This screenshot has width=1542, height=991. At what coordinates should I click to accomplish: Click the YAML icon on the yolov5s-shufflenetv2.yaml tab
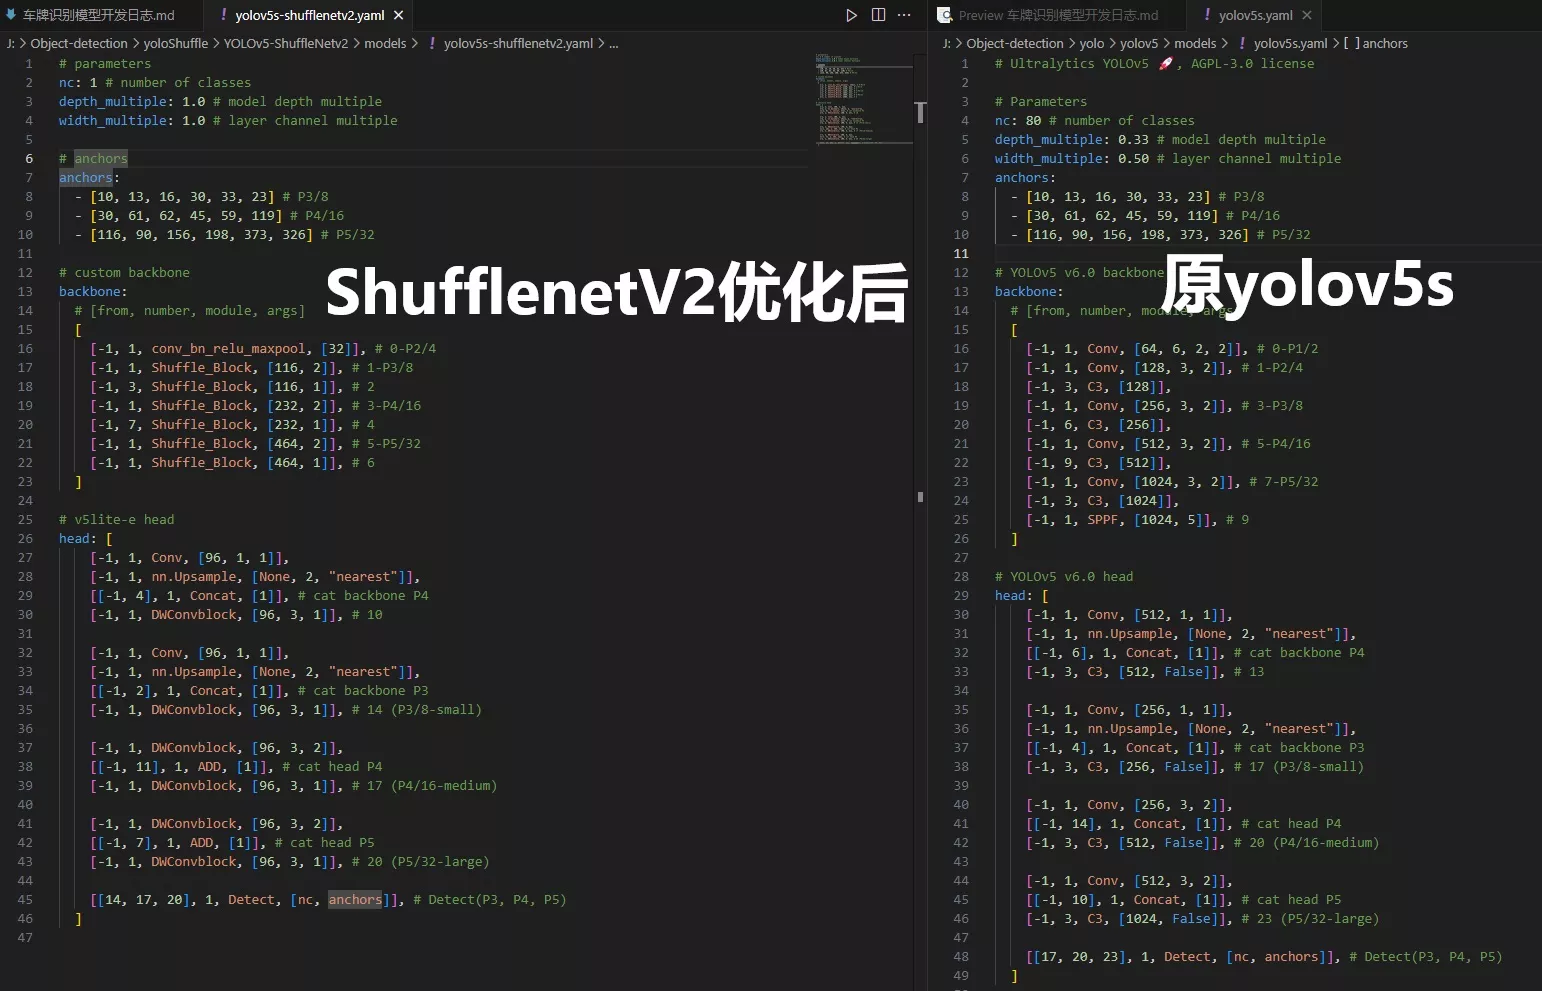pyautogui.click(x=224, y=15)
